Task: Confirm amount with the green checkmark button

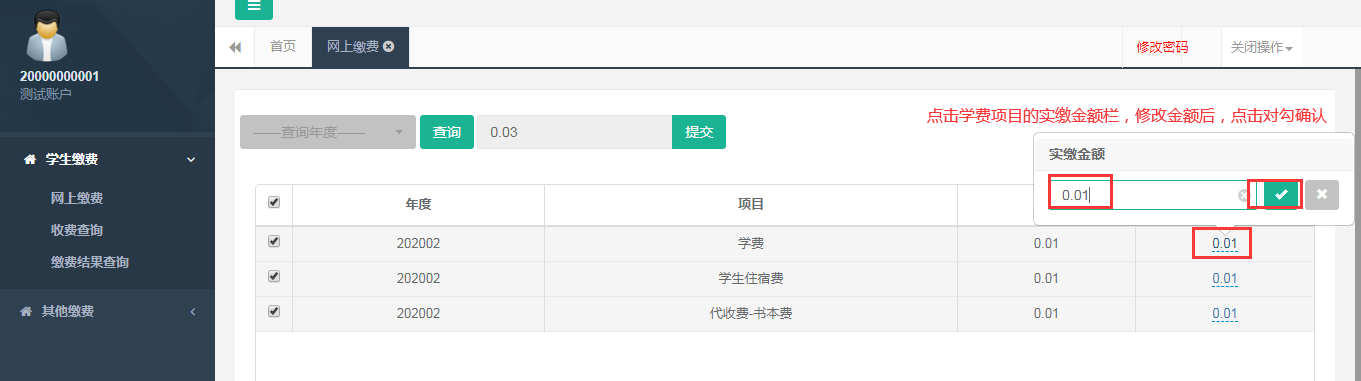Action: coord(1281,195)
